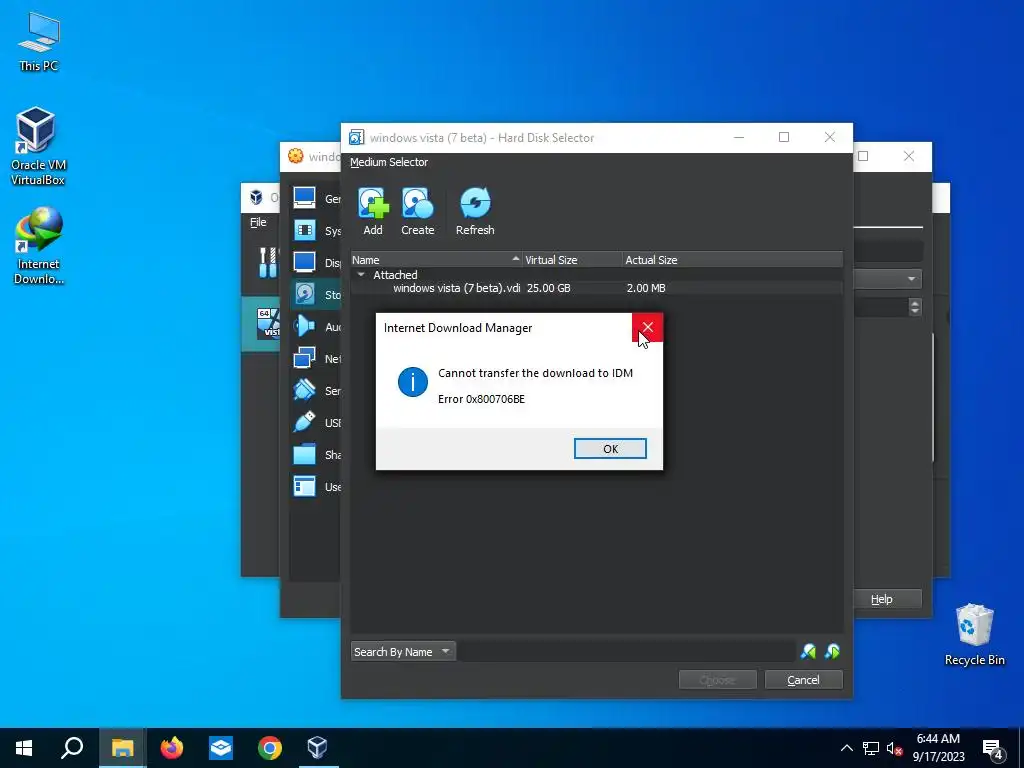The height and width of the screenshot is (768, 1024).
Task: Click the Tools icon in VirtualBox Manager
Action: point(268,262)
